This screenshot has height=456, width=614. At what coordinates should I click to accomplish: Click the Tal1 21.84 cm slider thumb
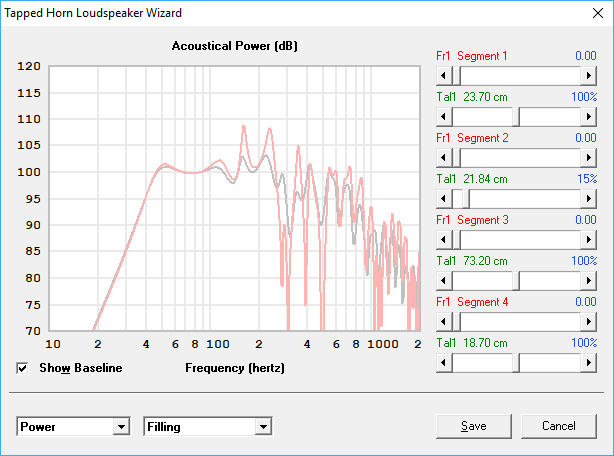(466, 199)
